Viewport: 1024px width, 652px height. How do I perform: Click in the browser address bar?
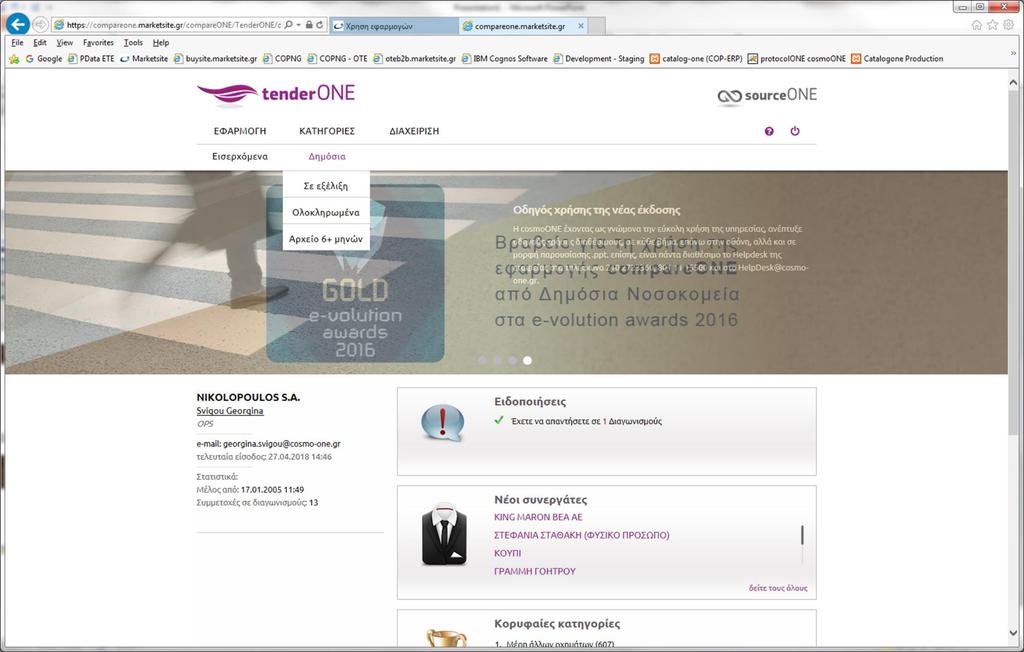(x=173, y=25)
